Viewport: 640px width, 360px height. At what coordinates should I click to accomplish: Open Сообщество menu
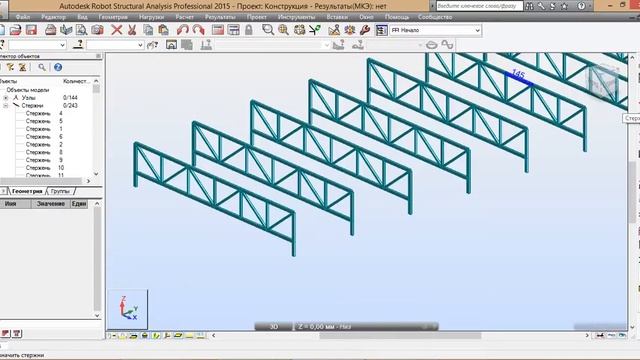[x=435, y=17]
